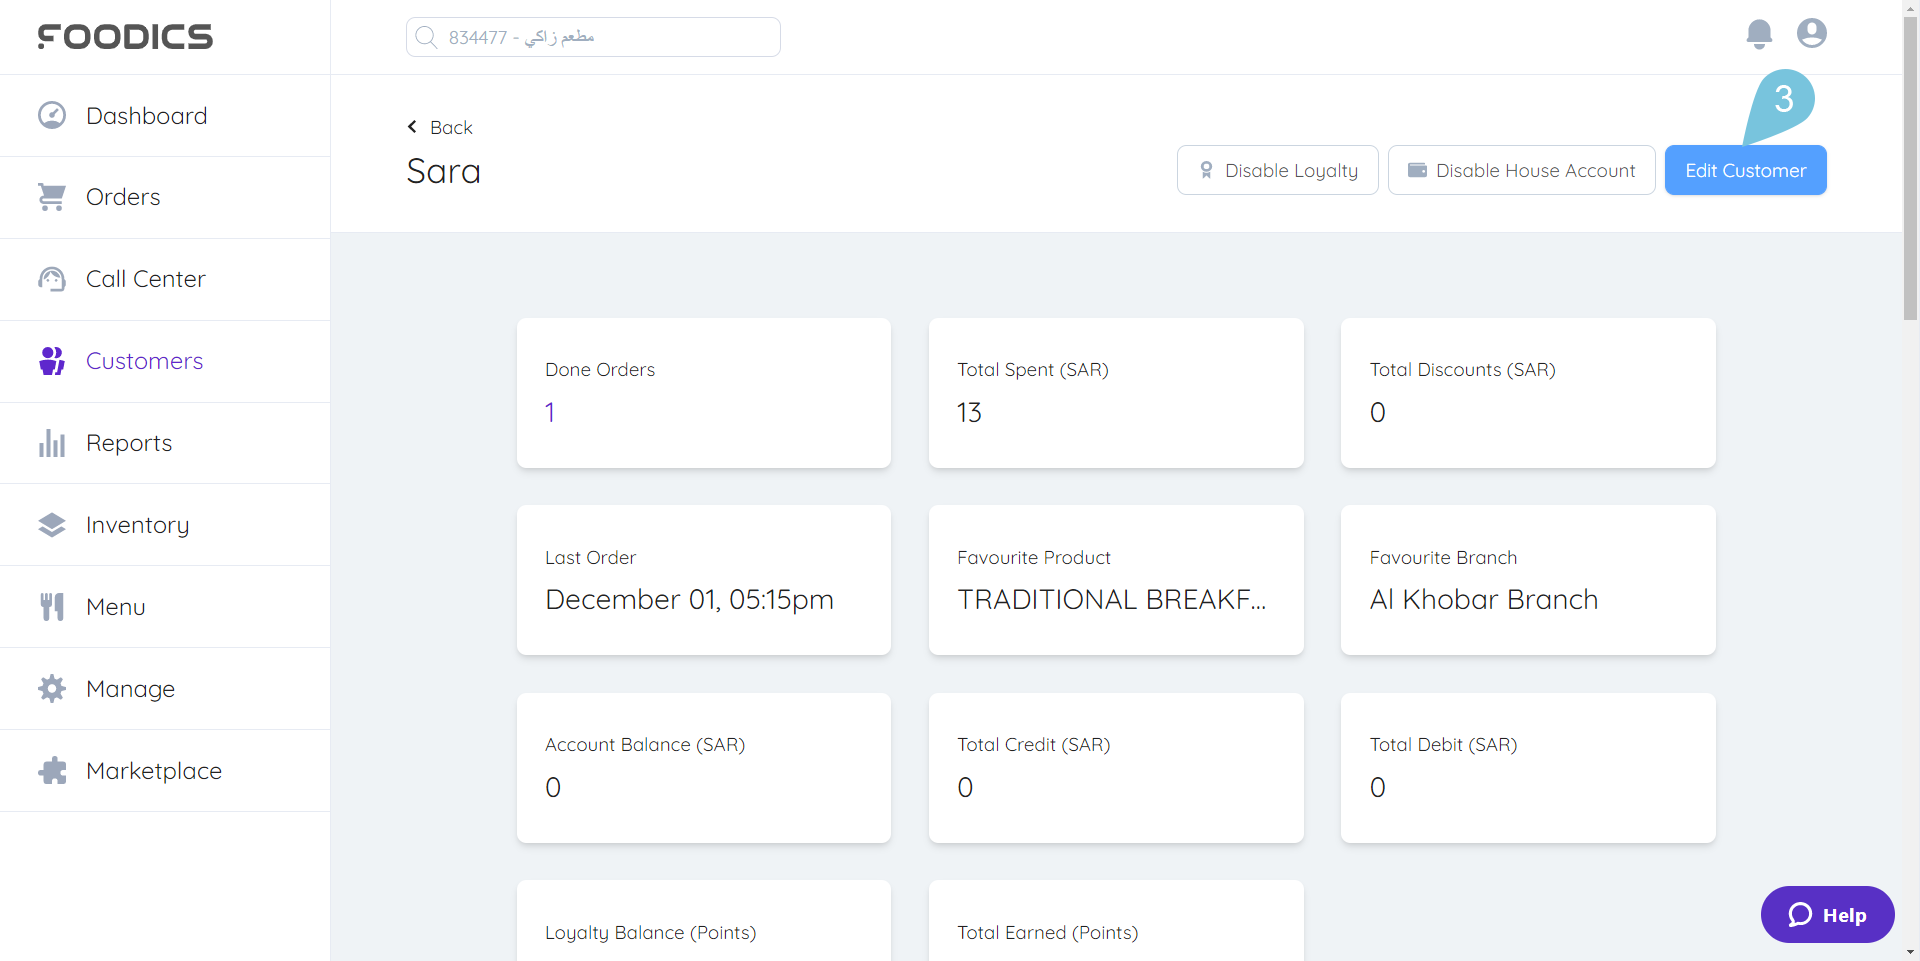
Task: Click the Manage gear icon
Action: 52,689
